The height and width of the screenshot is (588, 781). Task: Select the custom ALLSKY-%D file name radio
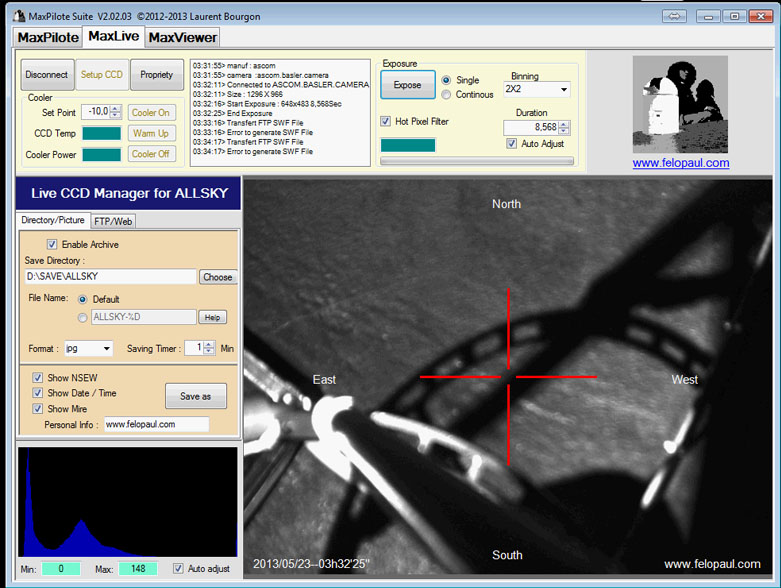click(x=83, y=318)
